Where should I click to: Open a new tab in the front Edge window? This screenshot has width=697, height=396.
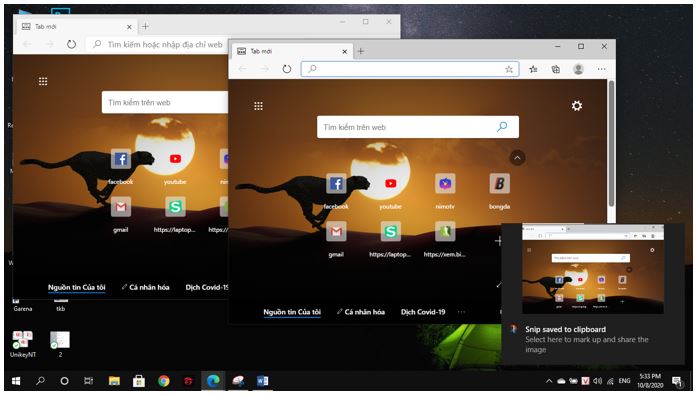(x=361, y=52)
